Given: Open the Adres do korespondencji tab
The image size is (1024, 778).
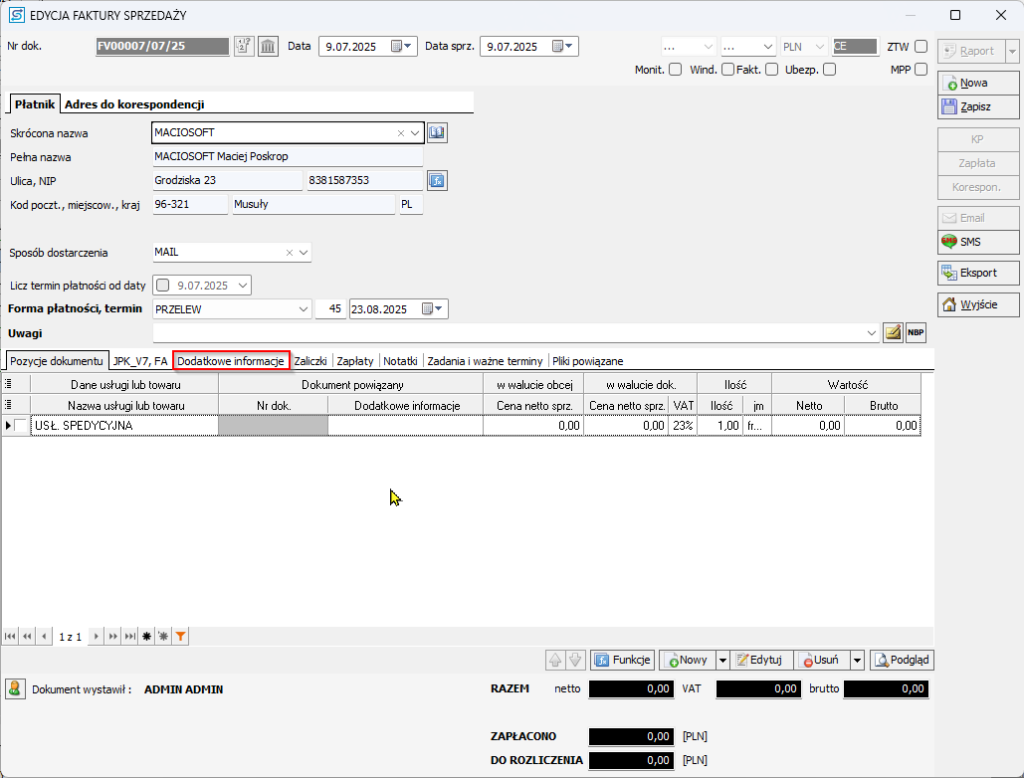Looking at the screenshot, I should pyautogui.click(x=134, y=104).
